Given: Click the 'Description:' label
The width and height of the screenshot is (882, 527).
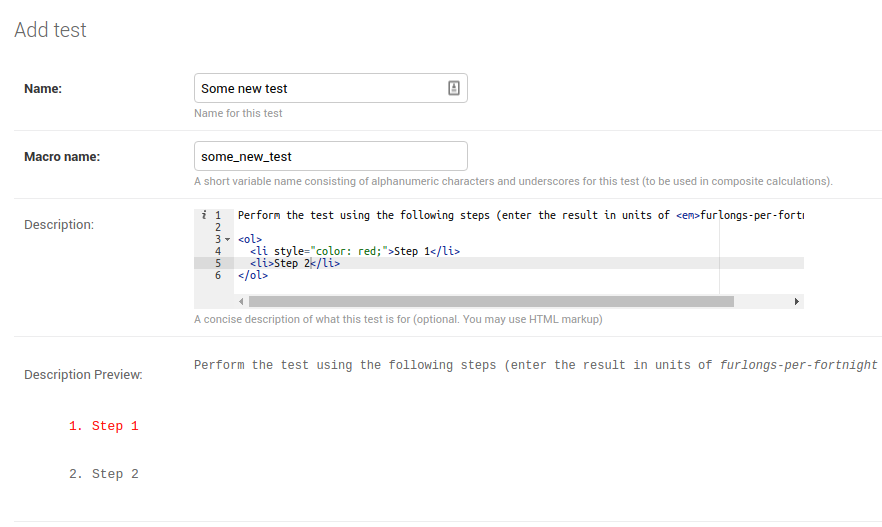Looking at the screenshot, I should 59,225.
